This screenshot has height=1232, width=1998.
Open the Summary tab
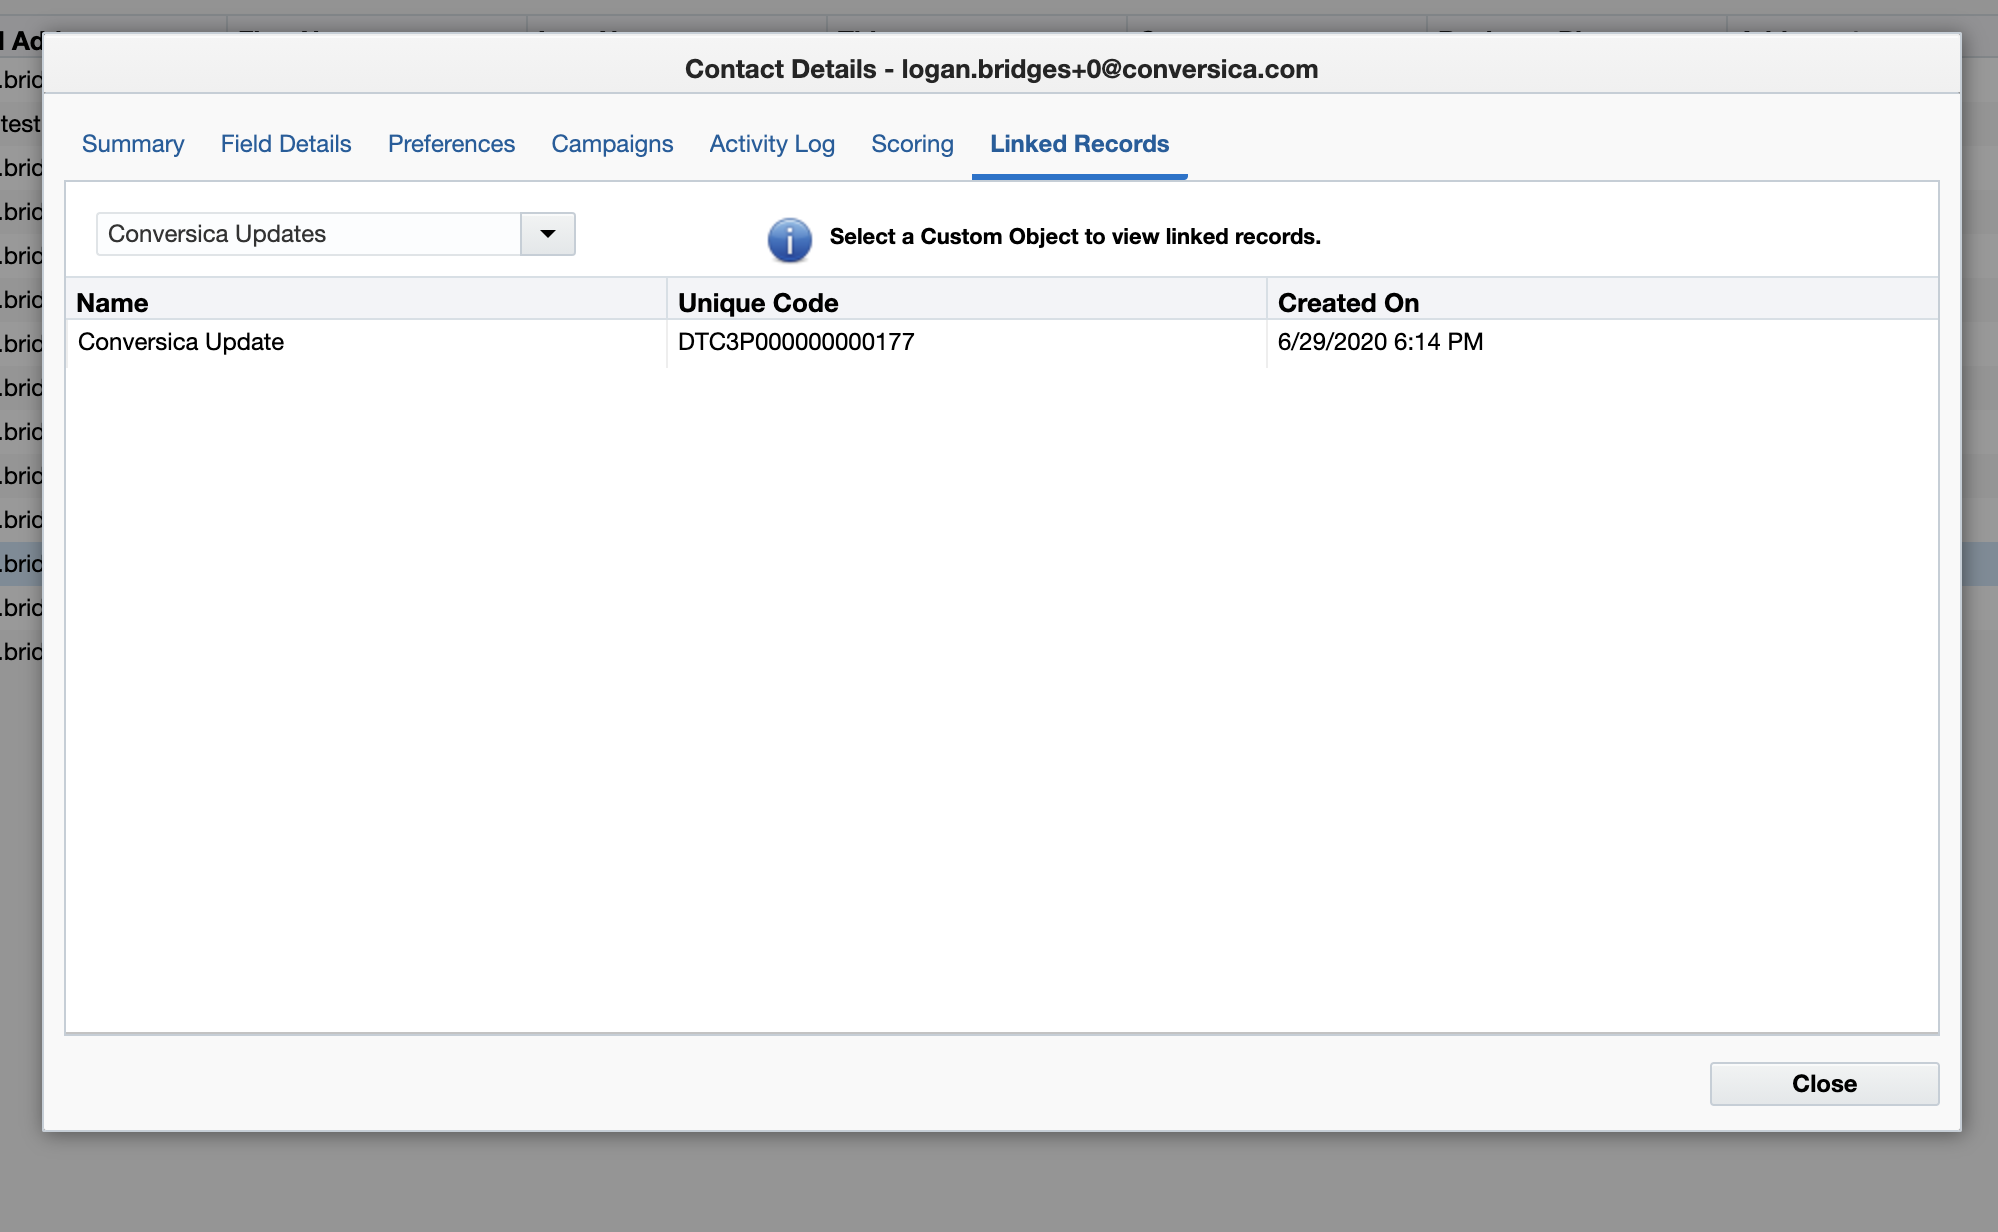pyautogui.click(x=133, y=144)
